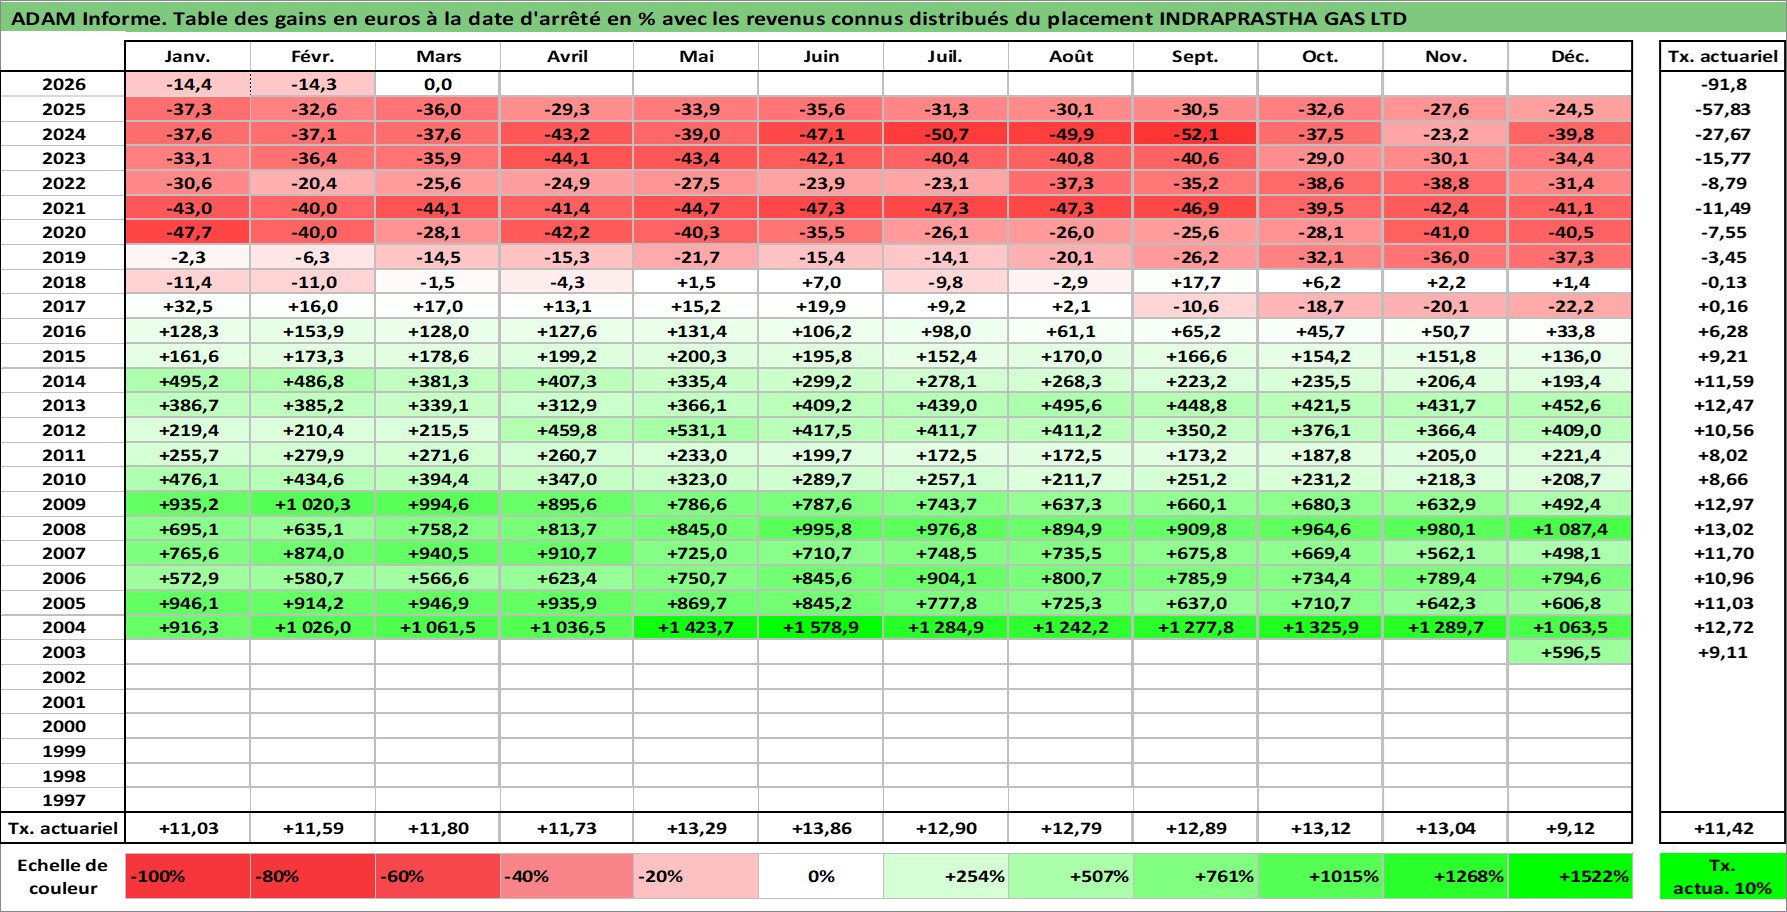Image resolution: width=1787 pixels, height=912 pixels.
Task: Click the Janv. column header
Action: pos(188,56)
